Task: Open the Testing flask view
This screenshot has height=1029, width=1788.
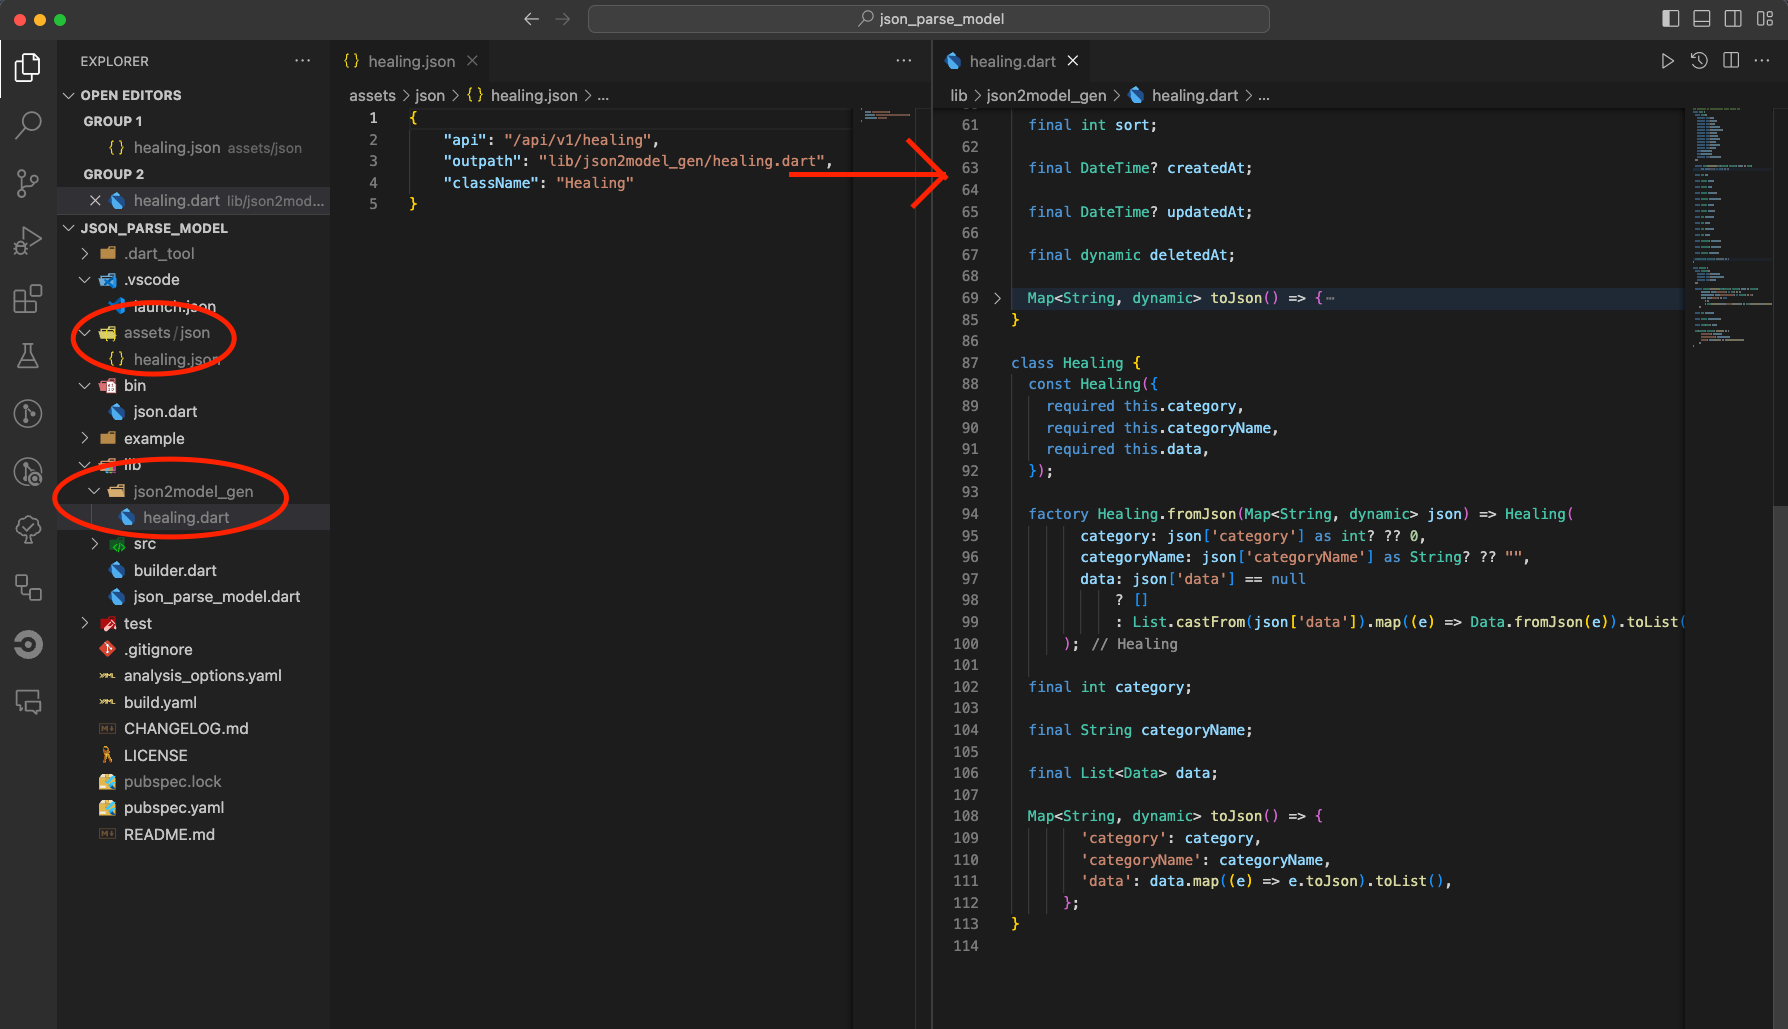Action: coord(28,356)
